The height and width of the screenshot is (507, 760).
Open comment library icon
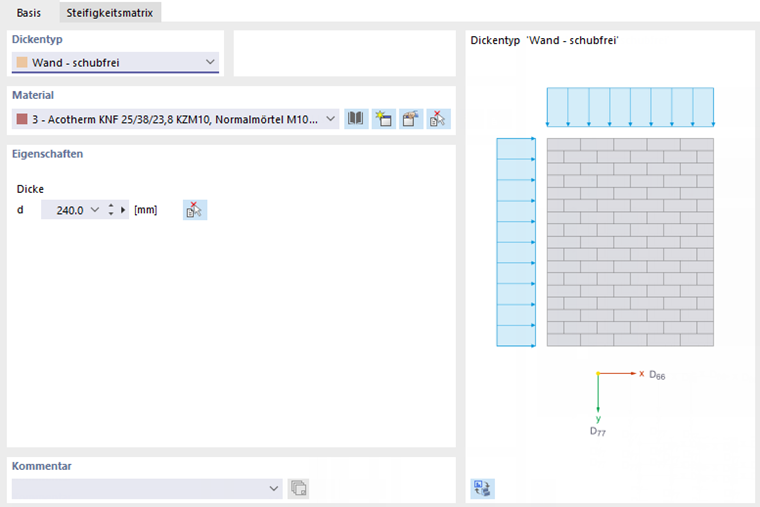[x=299, y=488]
